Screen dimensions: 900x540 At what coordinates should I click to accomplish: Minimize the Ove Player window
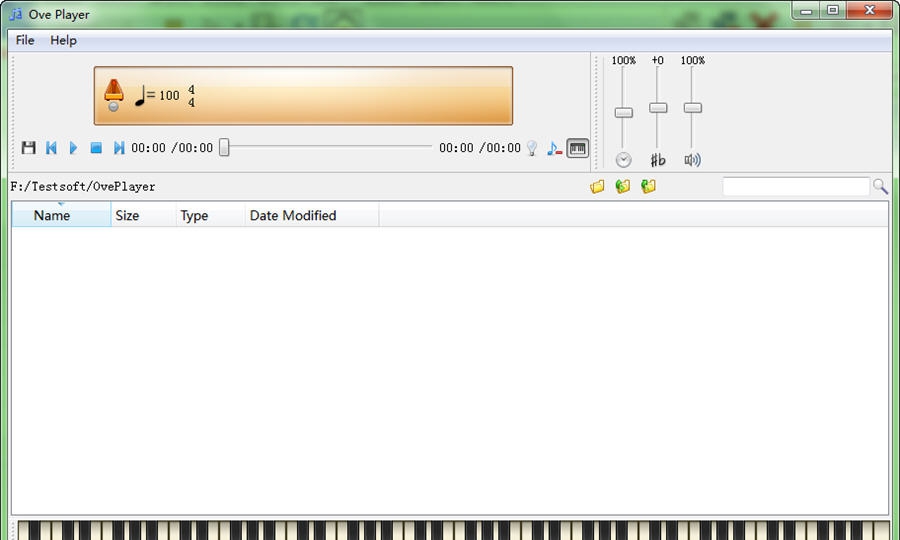tap(806, 10)
